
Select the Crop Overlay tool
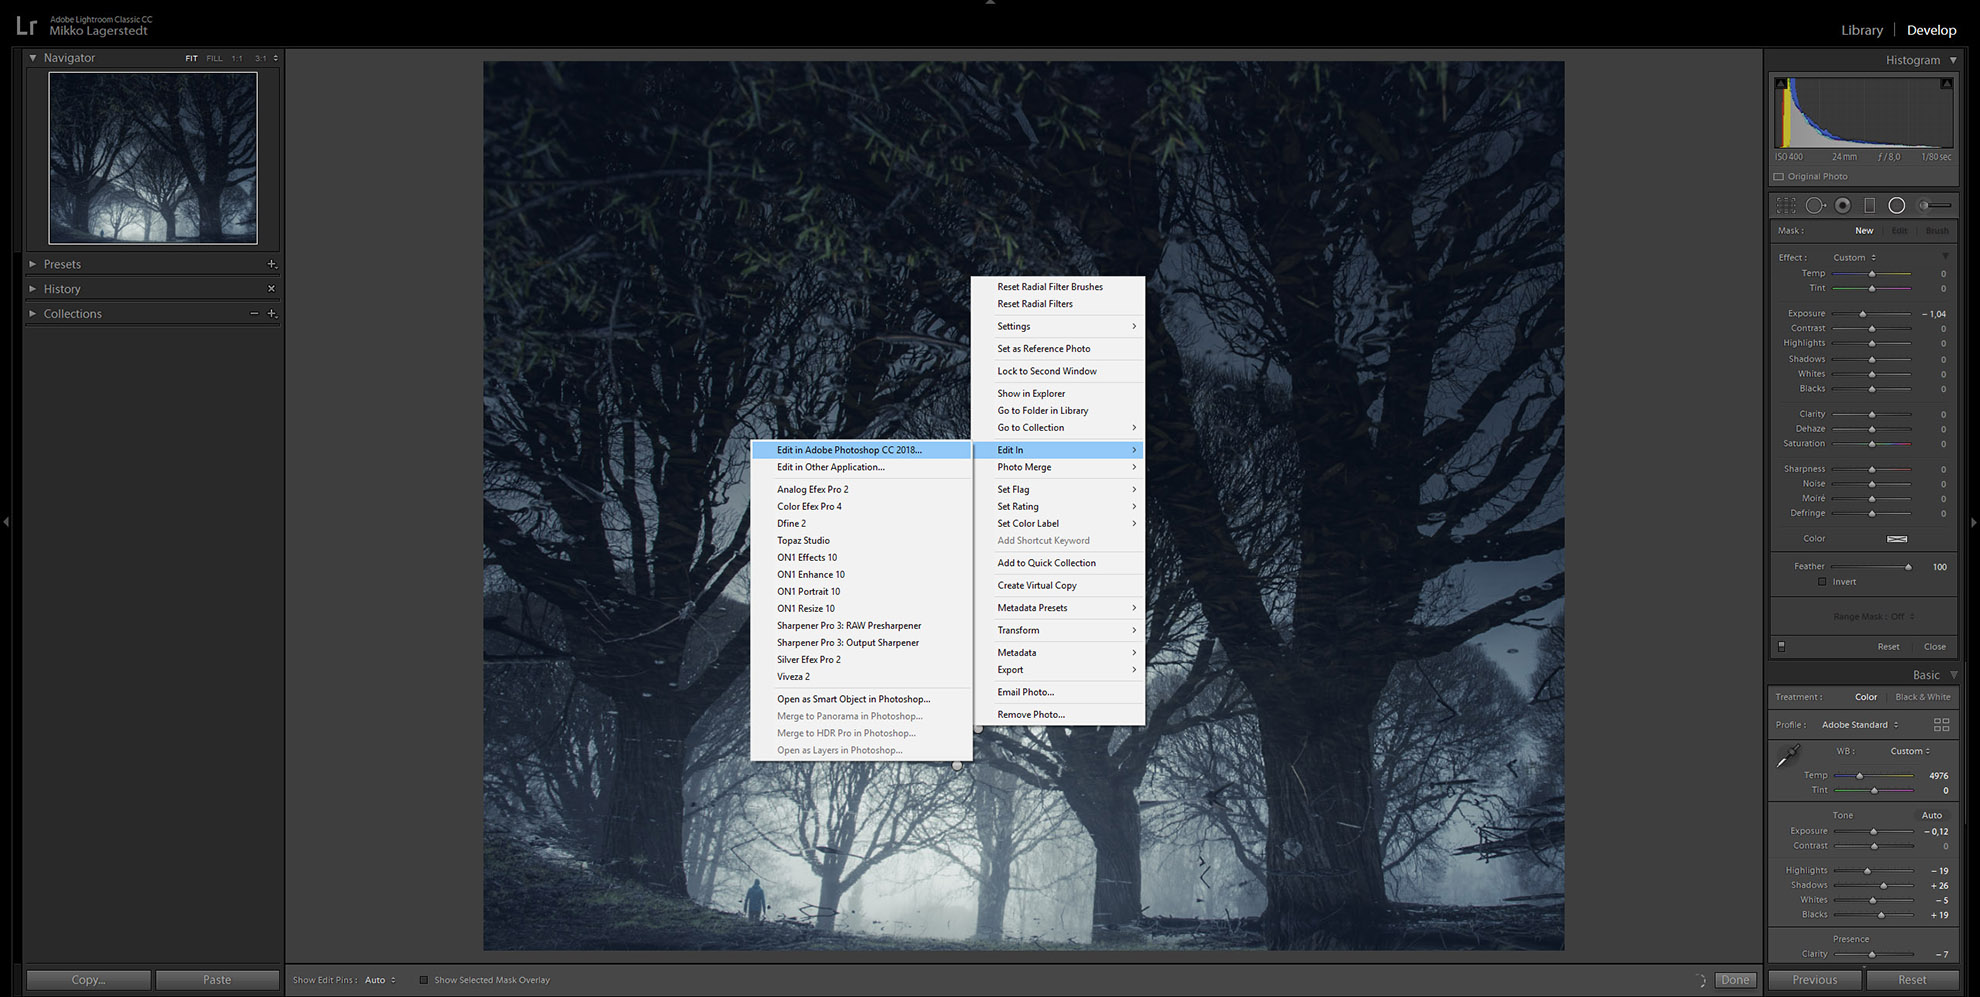click(1786, 205)
